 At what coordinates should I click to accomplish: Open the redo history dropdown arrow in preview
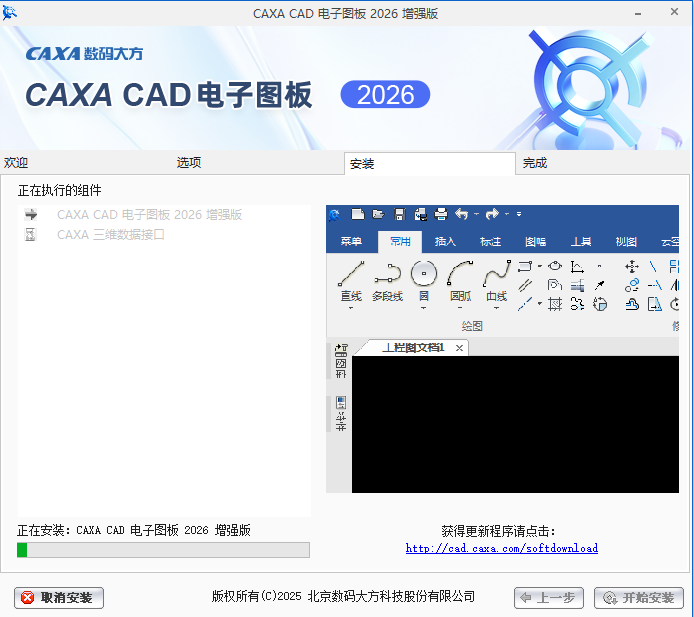pos(507,214)
